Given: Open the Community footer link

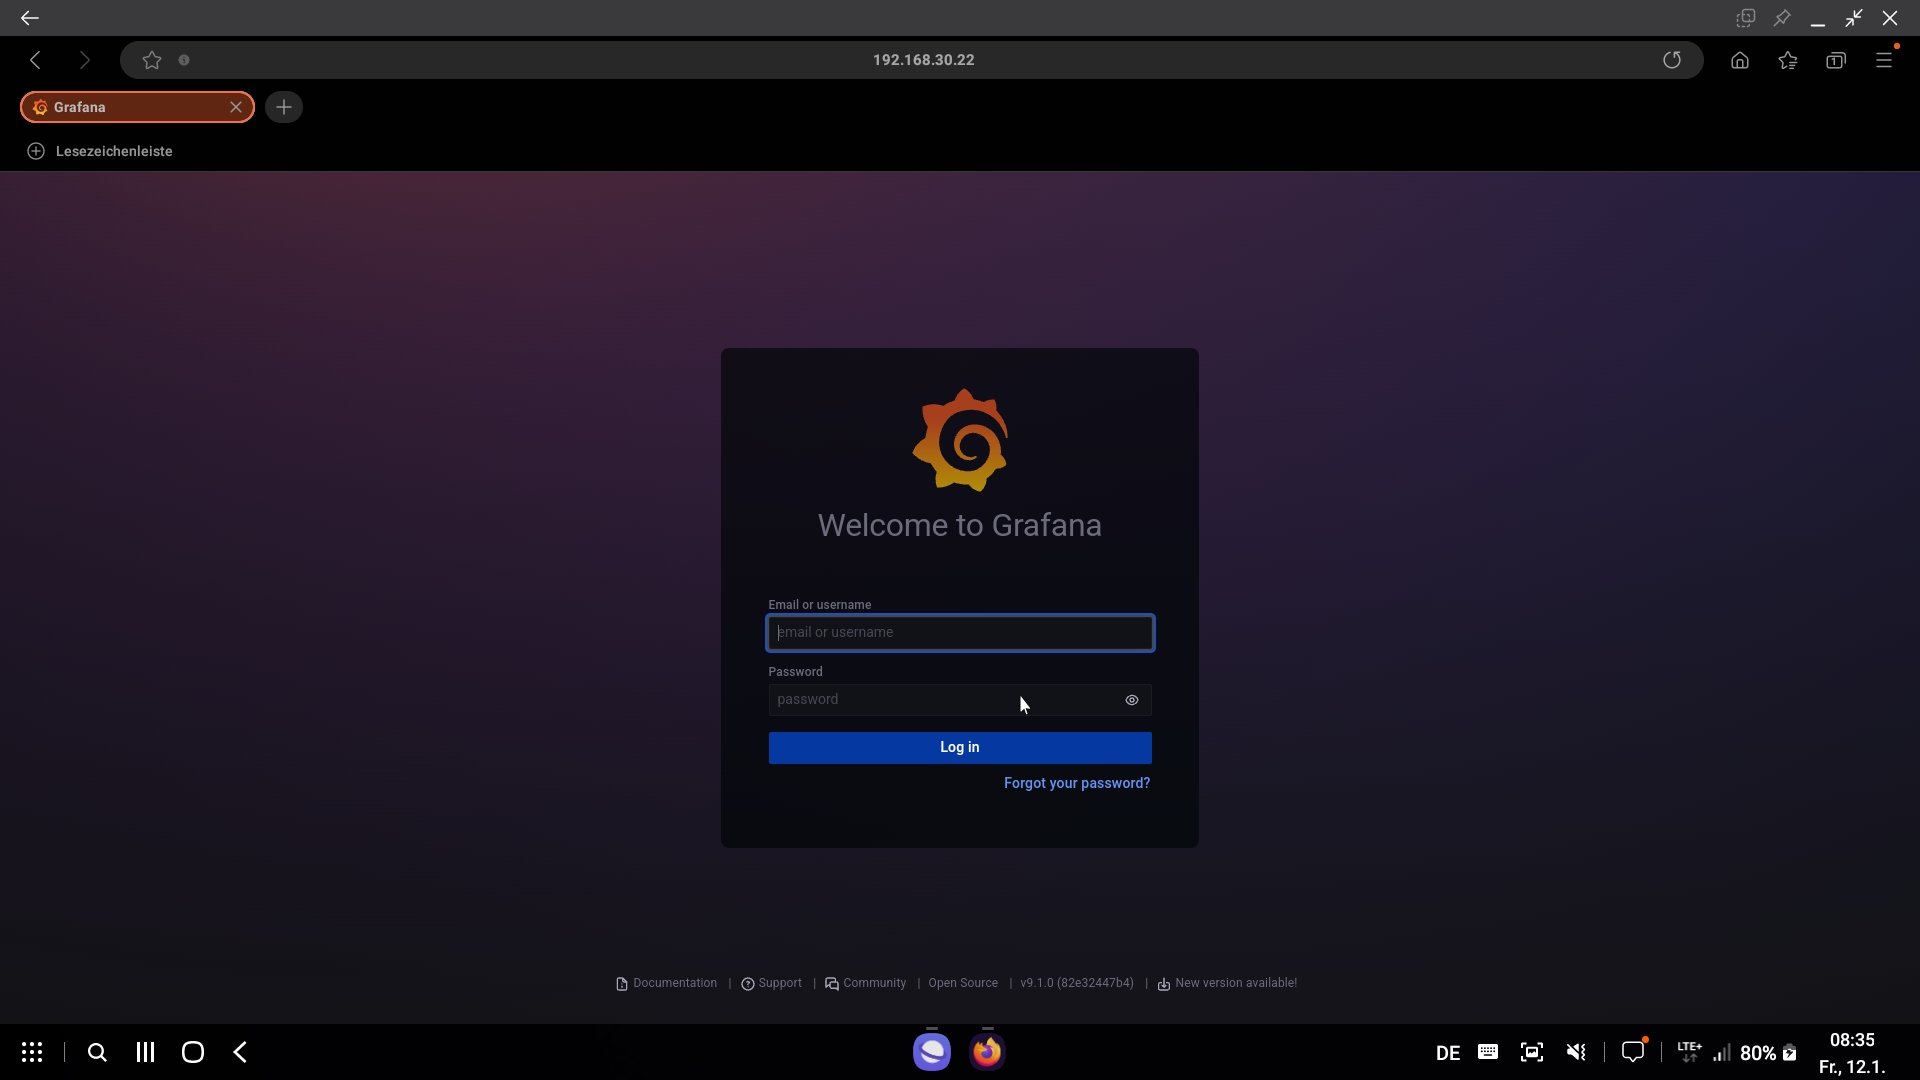Looking at the screenshot, I should coord(873,983).
